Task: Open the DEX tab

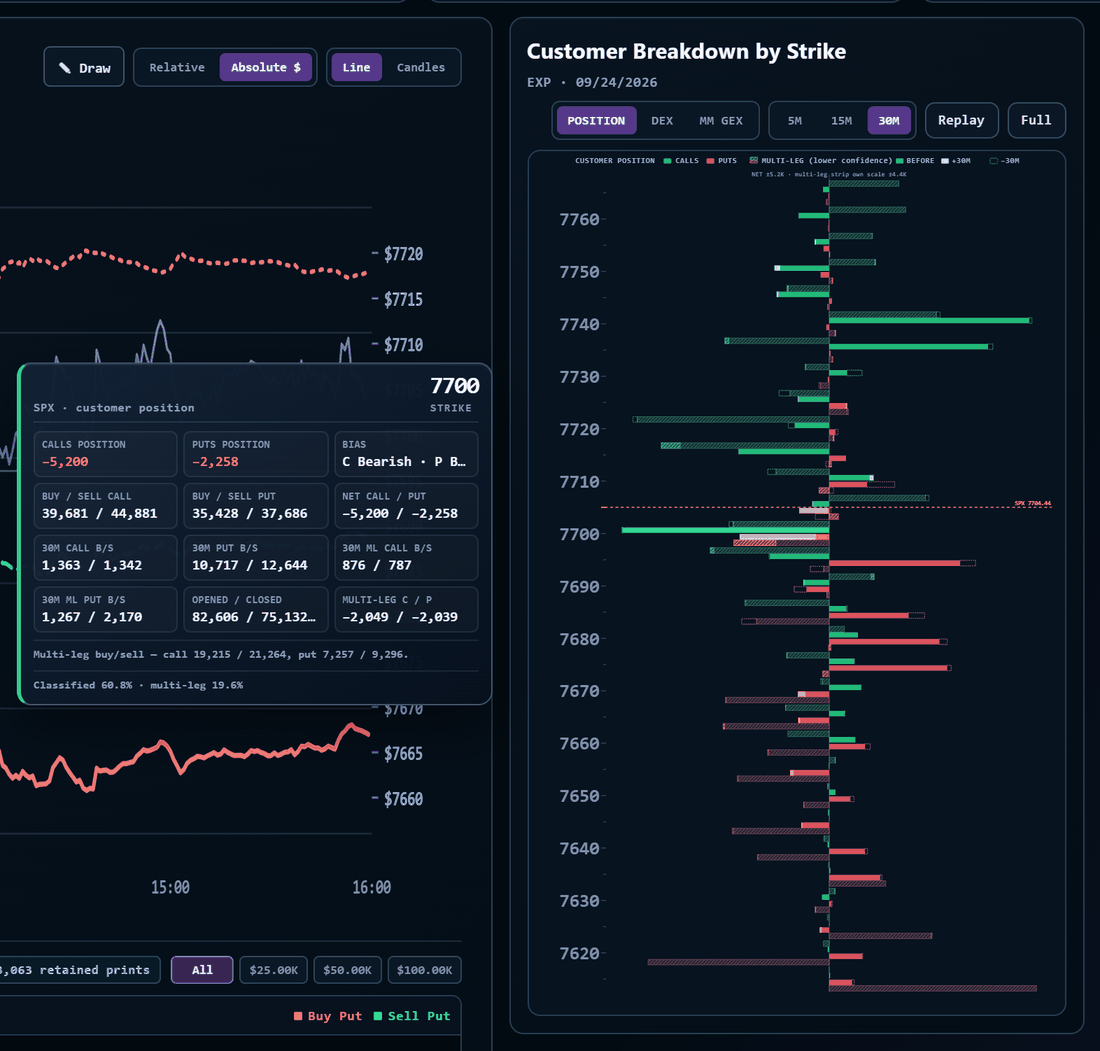Action: click(x=662, y=121)
